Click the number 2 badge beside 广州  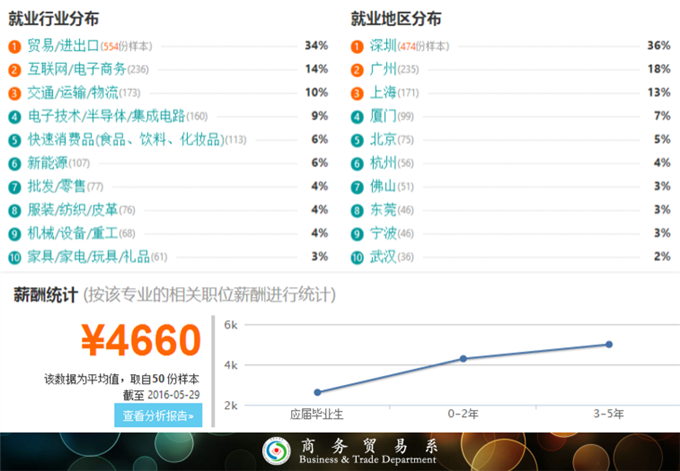(357, 70)
